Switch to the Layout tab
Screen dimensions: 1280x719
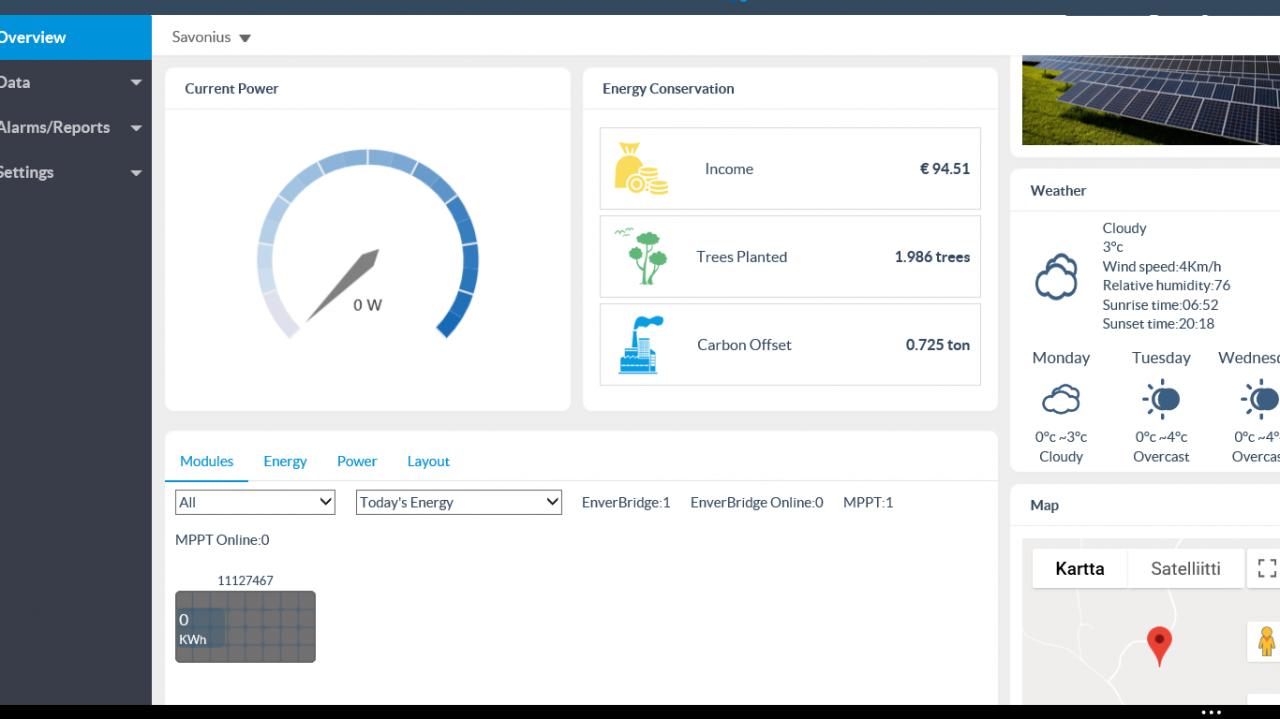(x=428, y=461)
